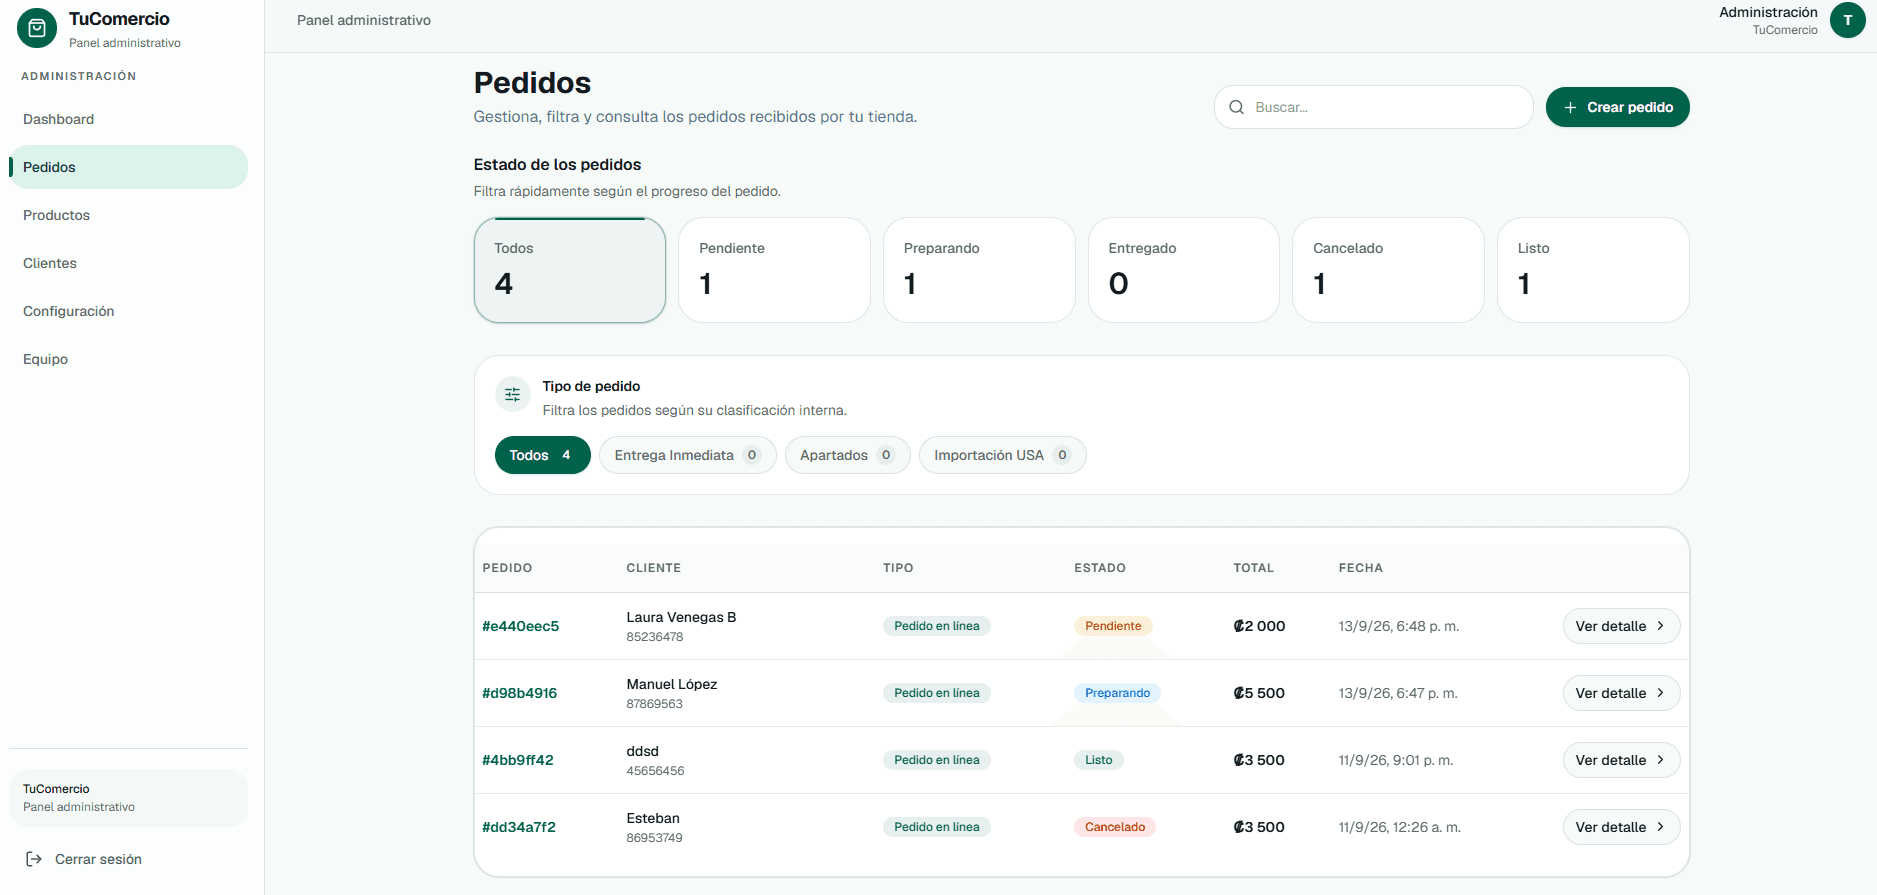Screen dimensions: 1877x895
Task: Click the Listo status badge in table
Action: [1099, 760]
